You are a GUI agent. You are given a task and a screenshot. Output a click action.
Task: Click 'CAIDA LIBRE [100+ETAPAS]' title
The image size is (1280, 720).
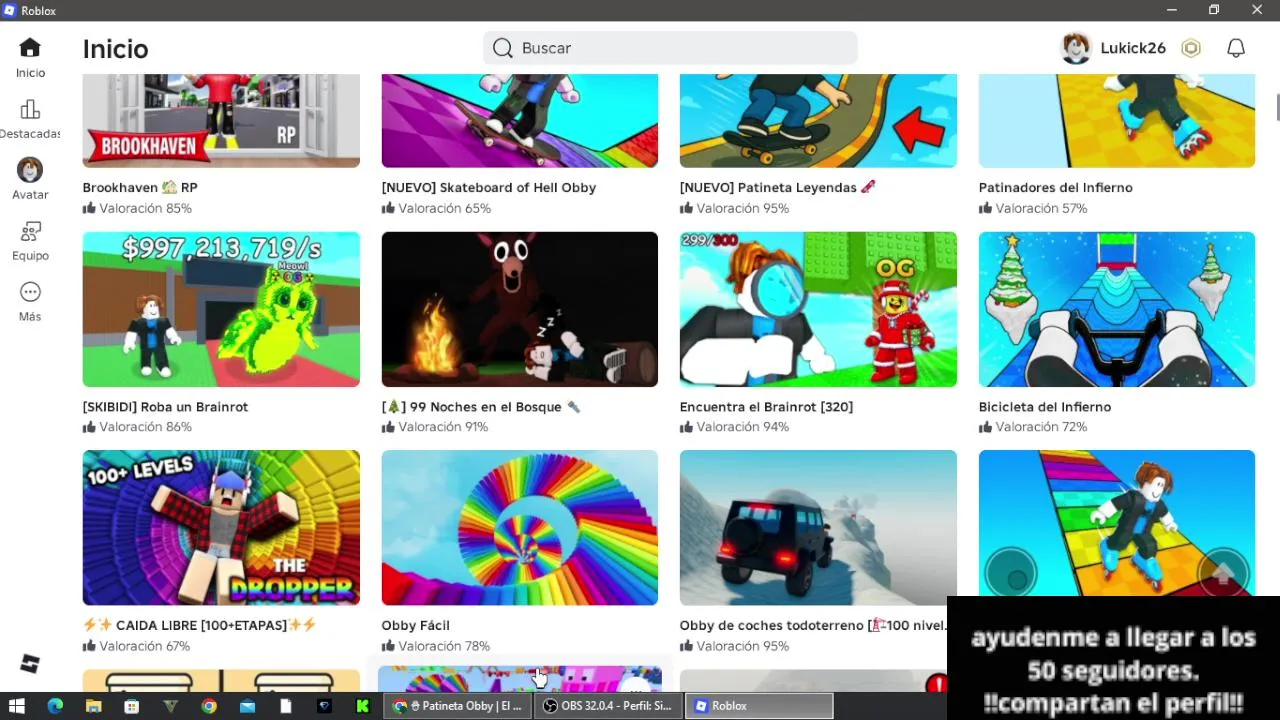200,625
